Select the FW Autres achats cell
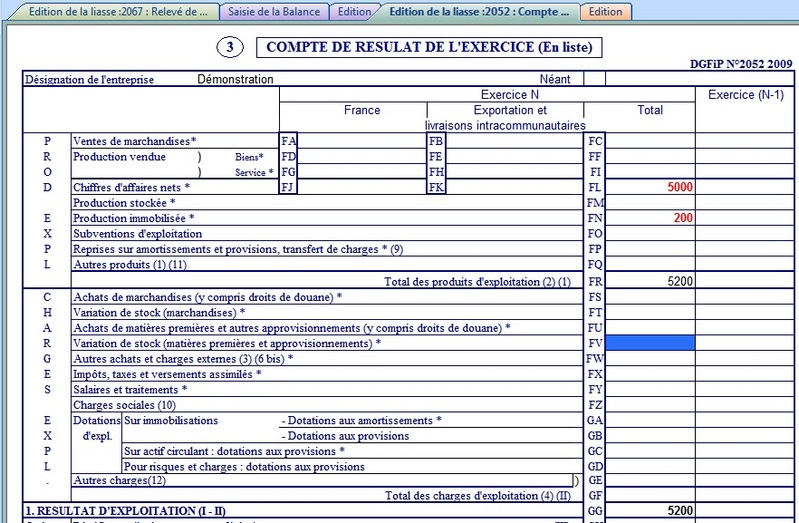This screenshot has height=523, width=799. click(650, 359)
